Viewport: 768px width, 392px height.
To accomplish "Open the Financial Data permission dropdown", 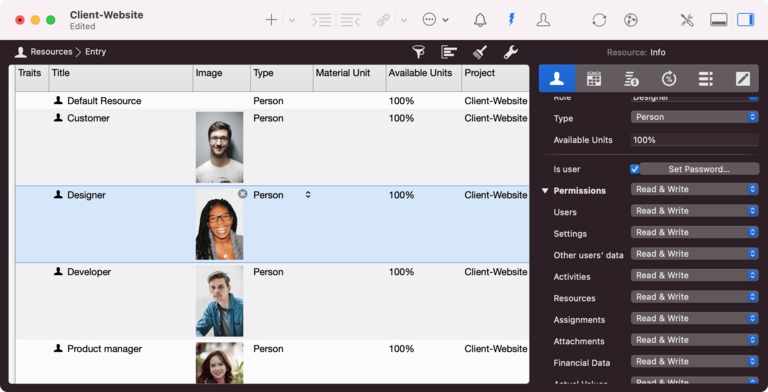I will [x=695, y=362].
